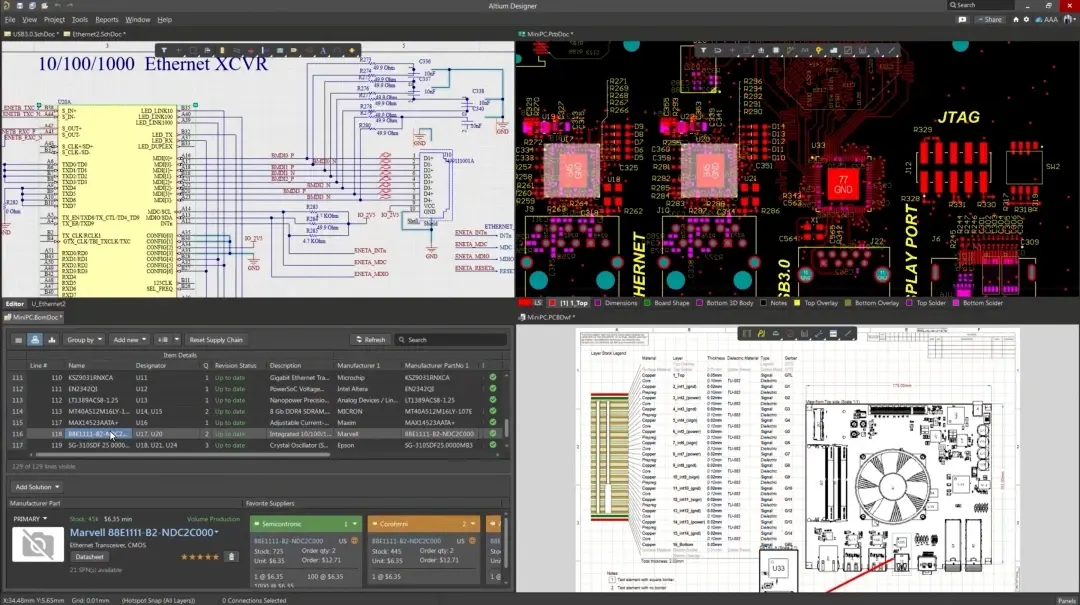
Task: Click the yellow pin tool in draftsman active bar
Action: (x=761, y=334)
